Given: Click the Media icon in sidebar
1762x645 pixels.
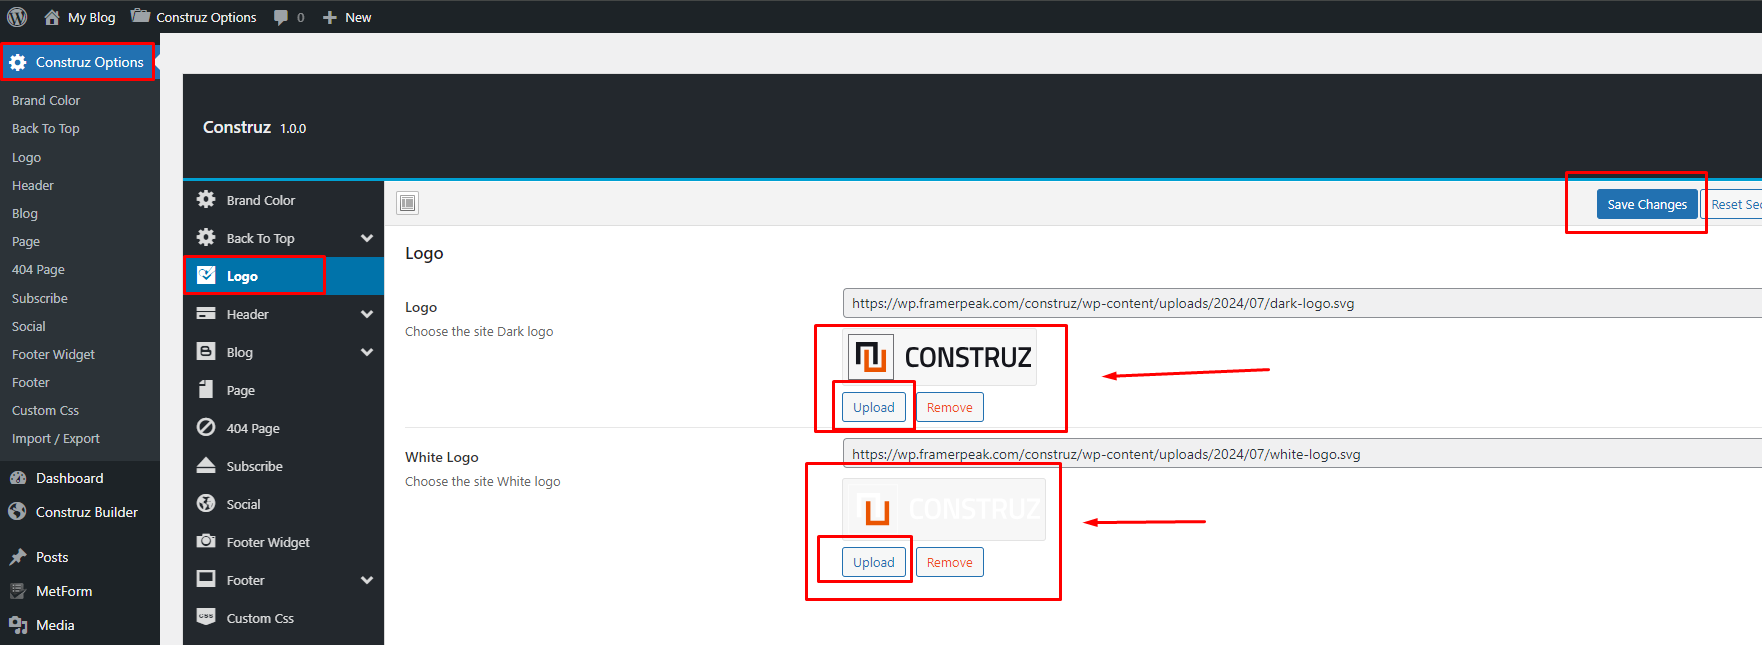Looking at the screenshot, I should point(18,625).
